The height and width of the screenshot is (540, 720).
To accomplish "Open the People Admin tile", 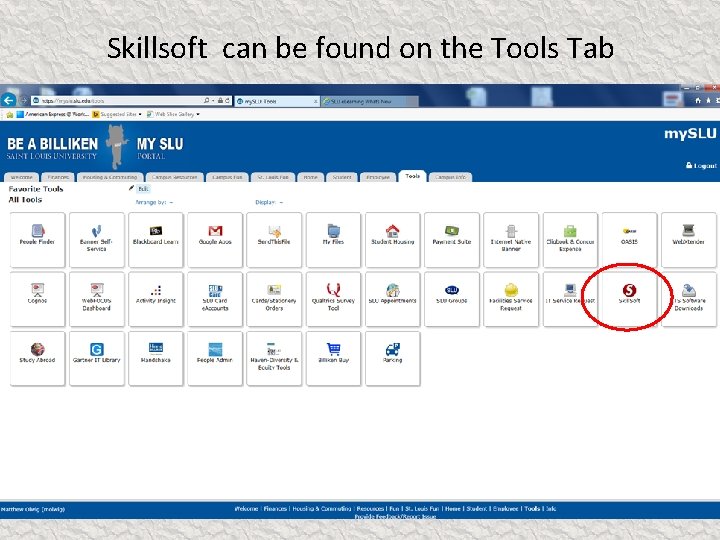I will 215,358.
